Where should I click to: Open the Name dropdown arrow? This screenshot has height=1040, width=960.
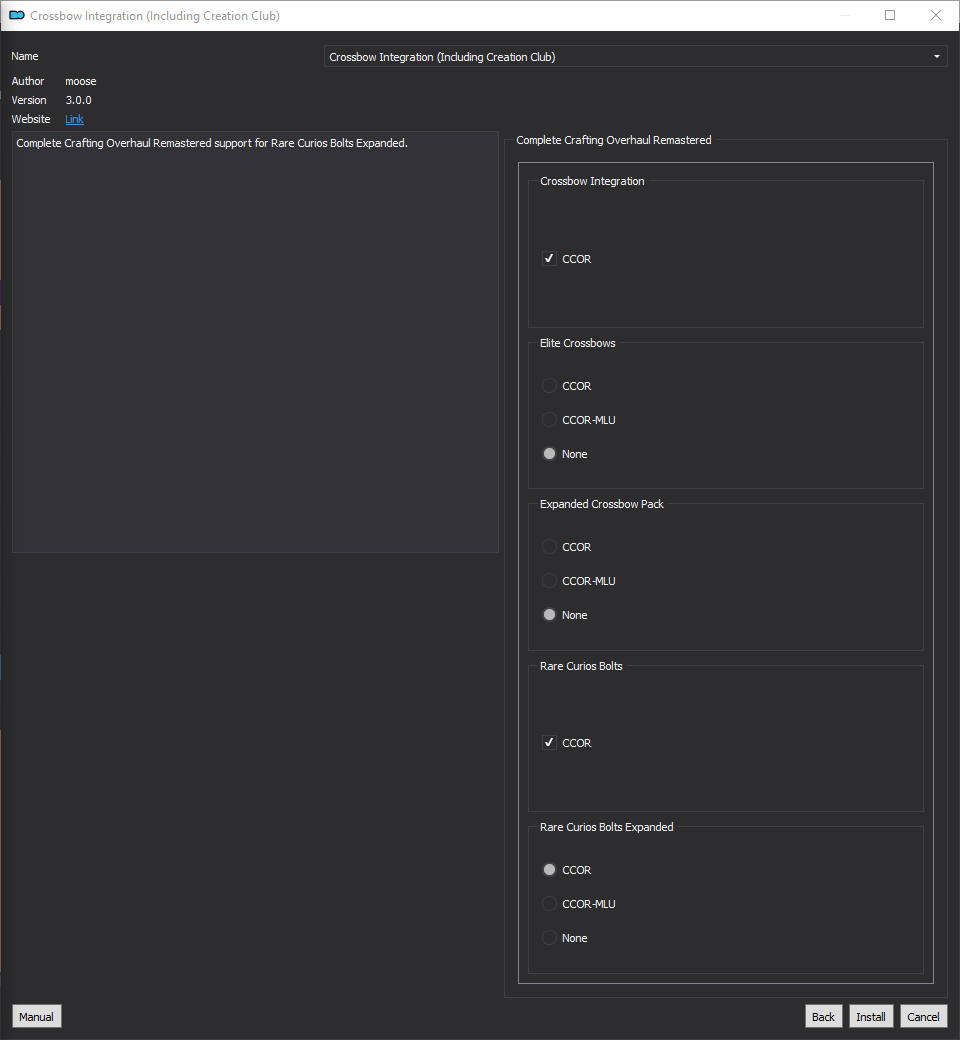tap(936, 57)
